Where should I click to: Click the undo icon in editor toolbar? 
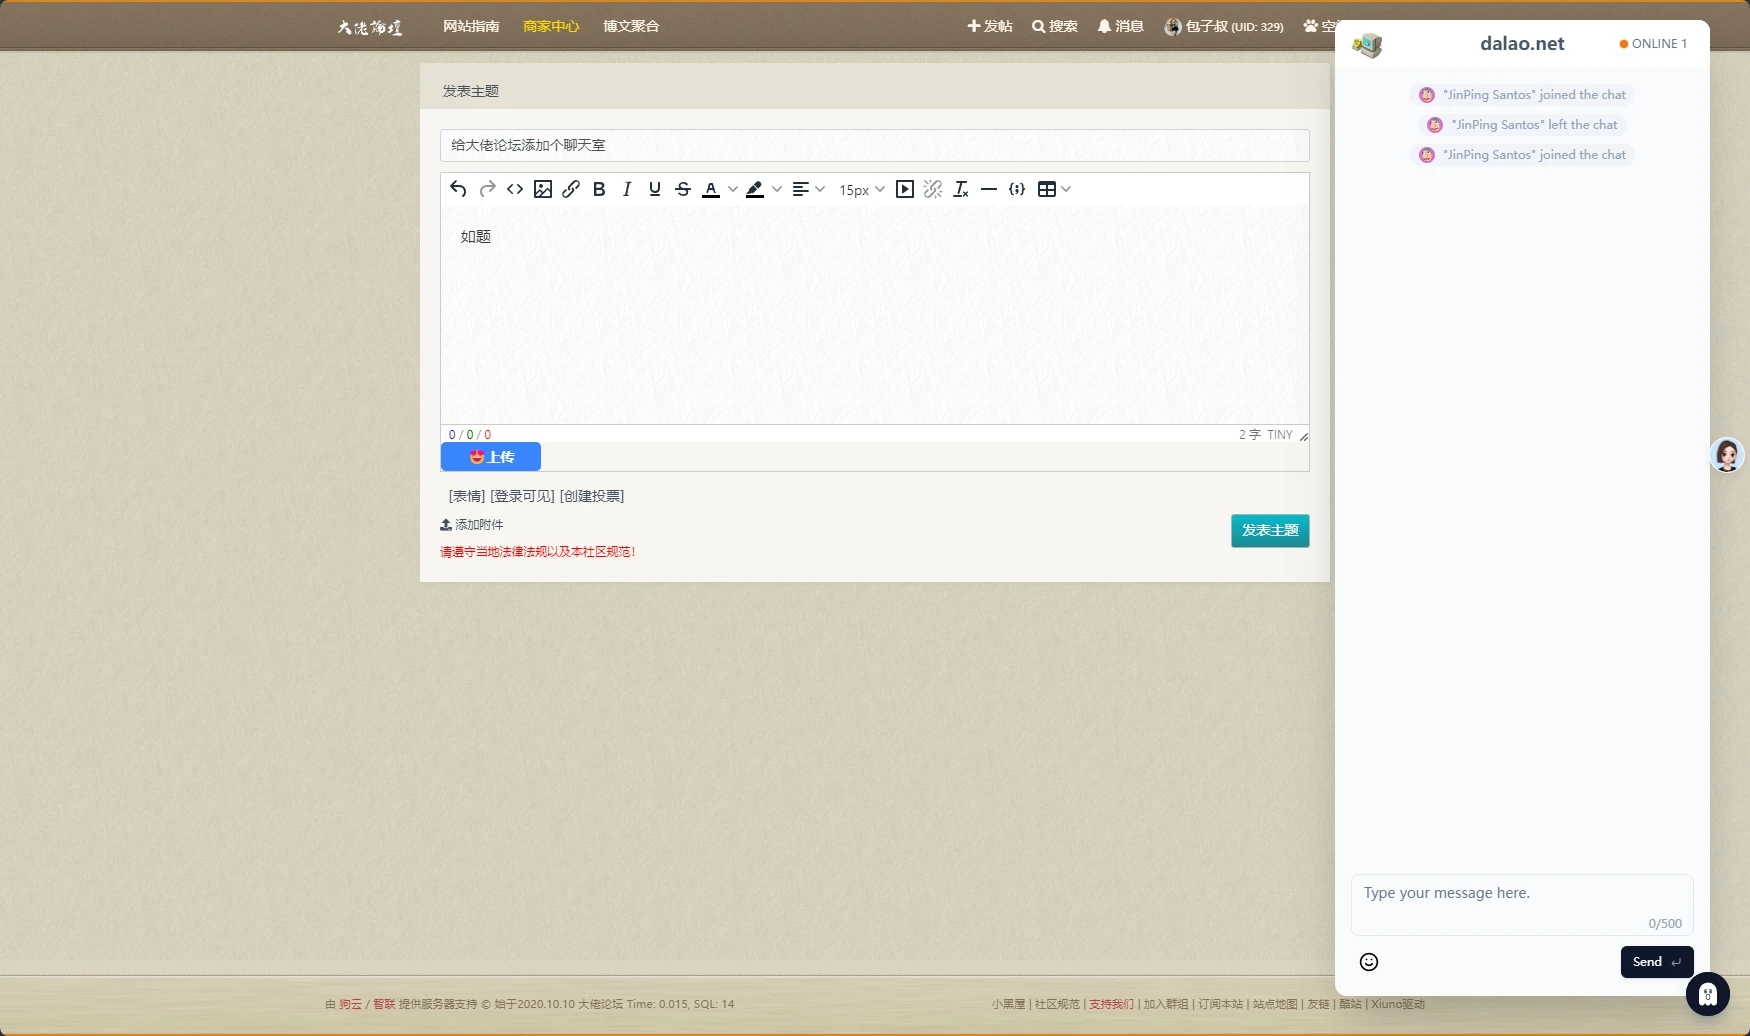click(458, 189)
